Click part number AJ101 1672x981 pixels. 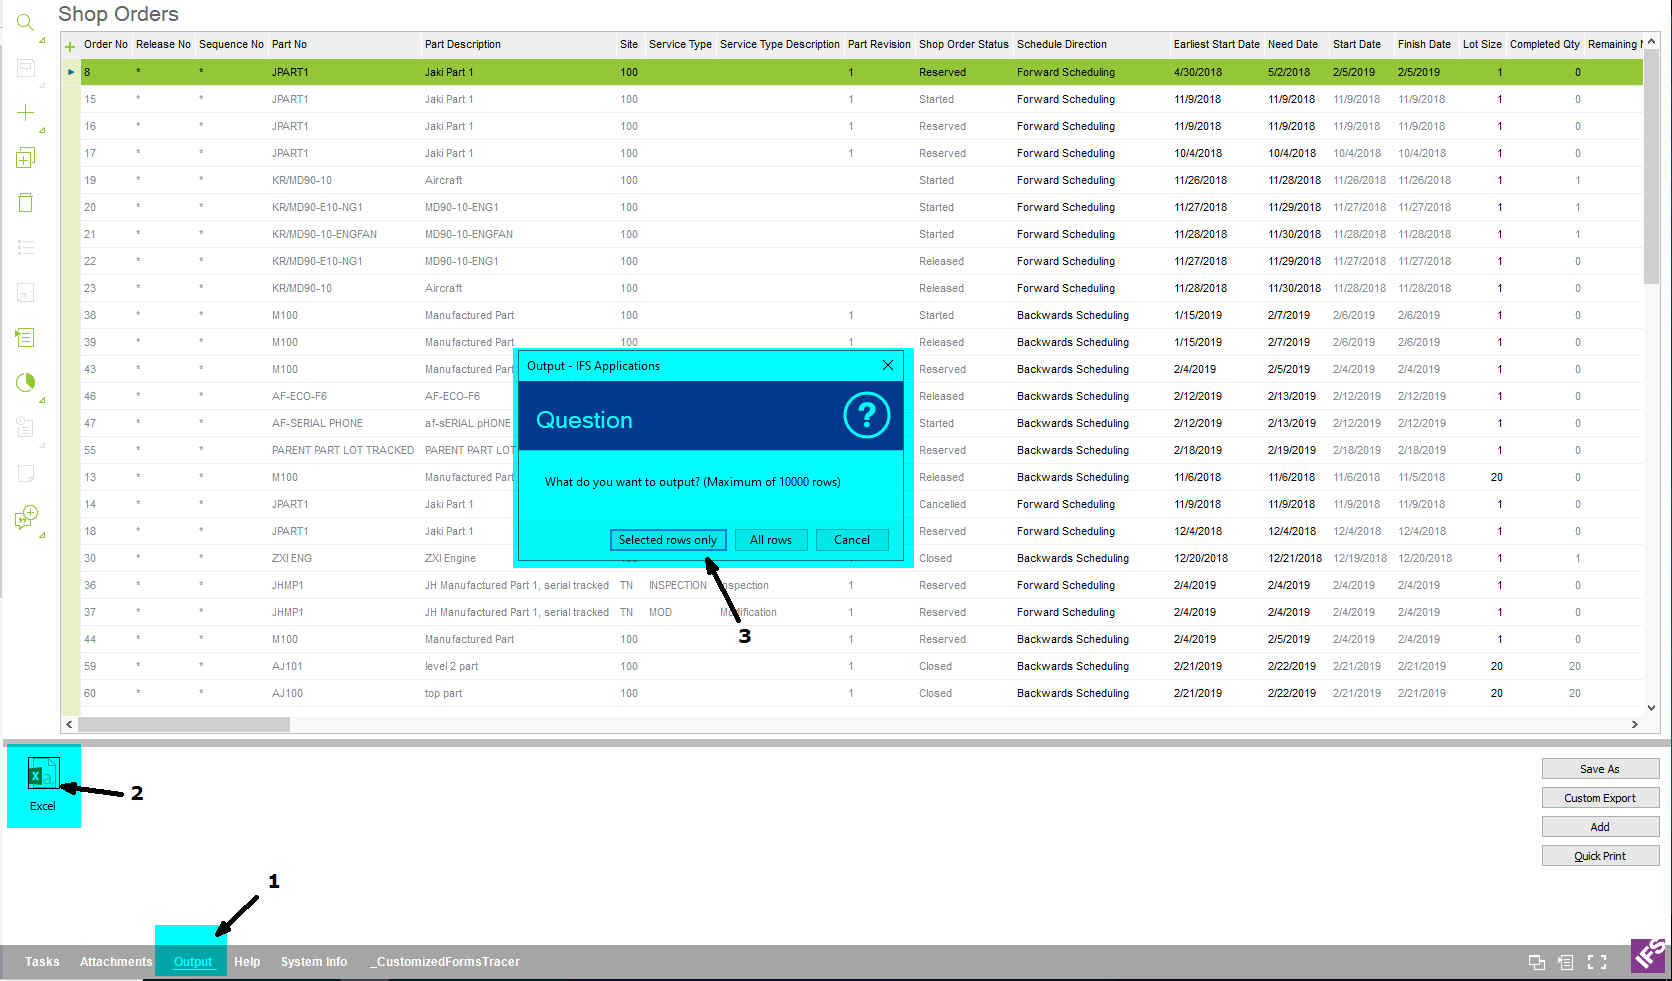(287, 666)
